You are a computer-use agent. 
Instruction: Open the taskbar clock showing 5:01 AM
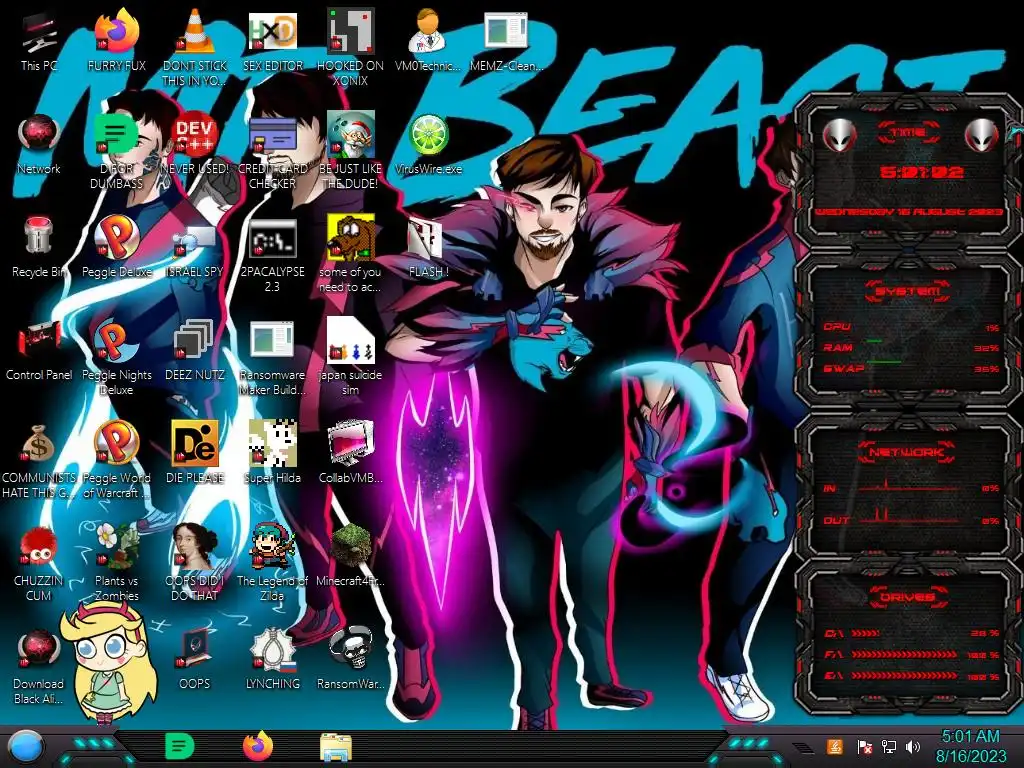(970, 746)
